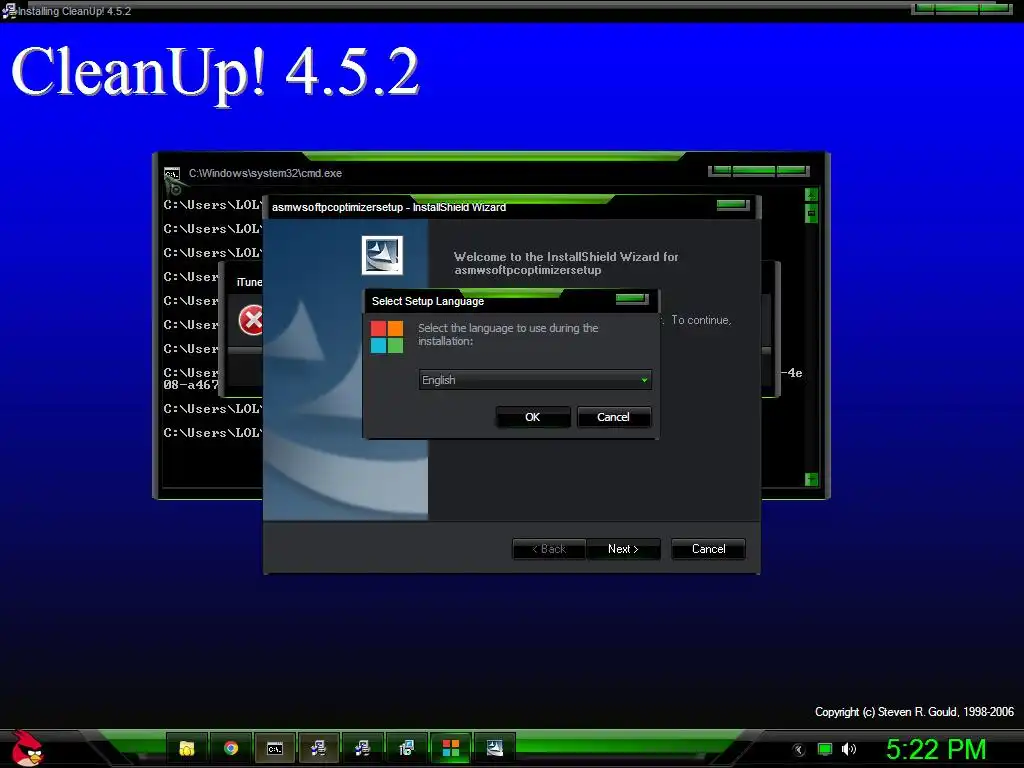Click the Angry Birds start button
Viewport: 1024px width, 768px height.
tap(28, 748)
